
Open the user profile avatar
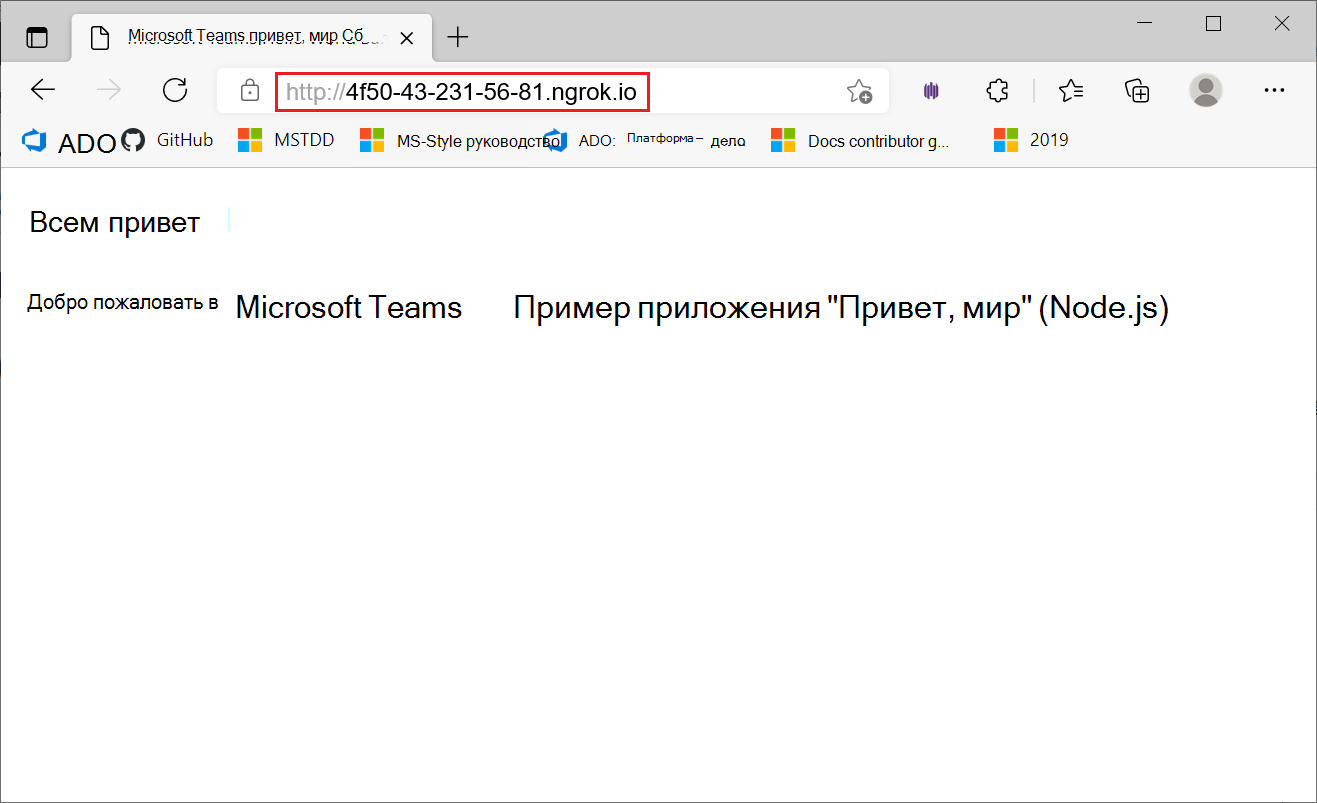(x=1206, y=90)
